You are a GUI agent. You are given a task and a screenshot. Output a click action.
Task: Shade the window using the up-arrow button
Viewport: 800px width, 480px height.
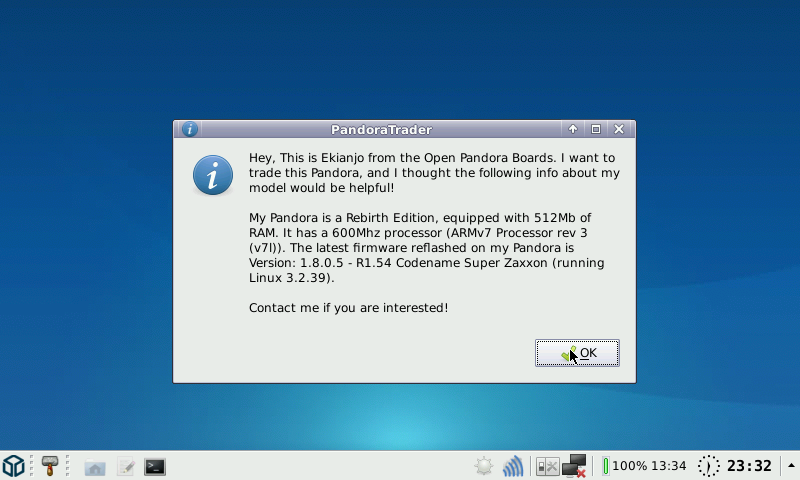click(573, 129)
